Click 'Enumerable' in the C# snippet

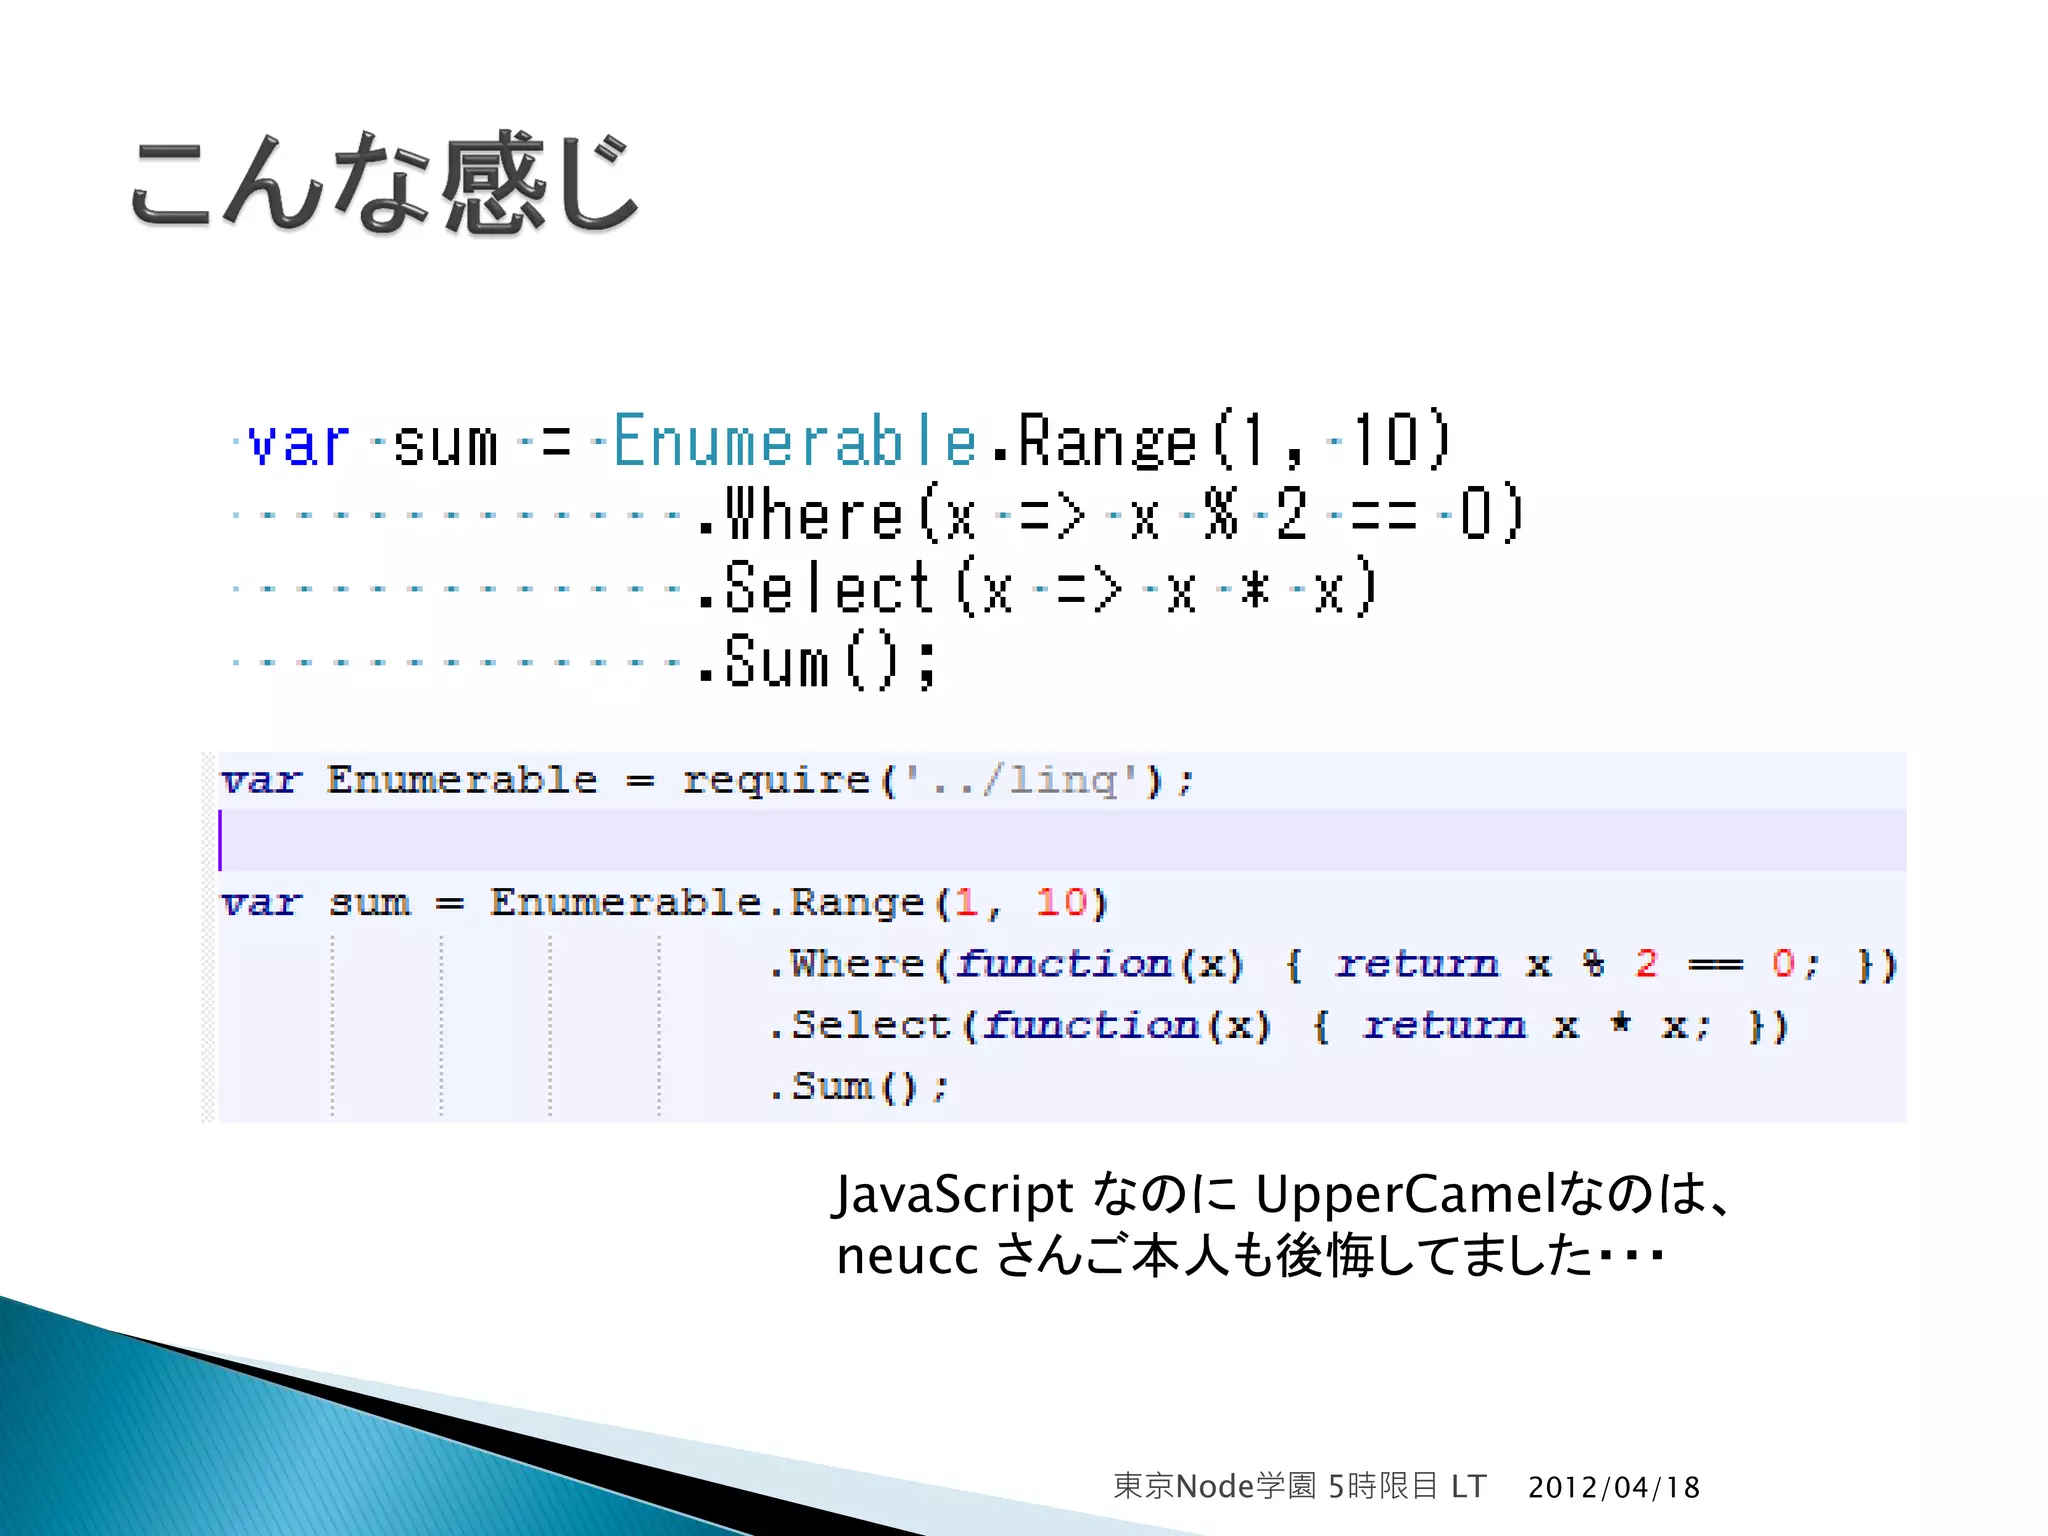(x=795, y=440)
